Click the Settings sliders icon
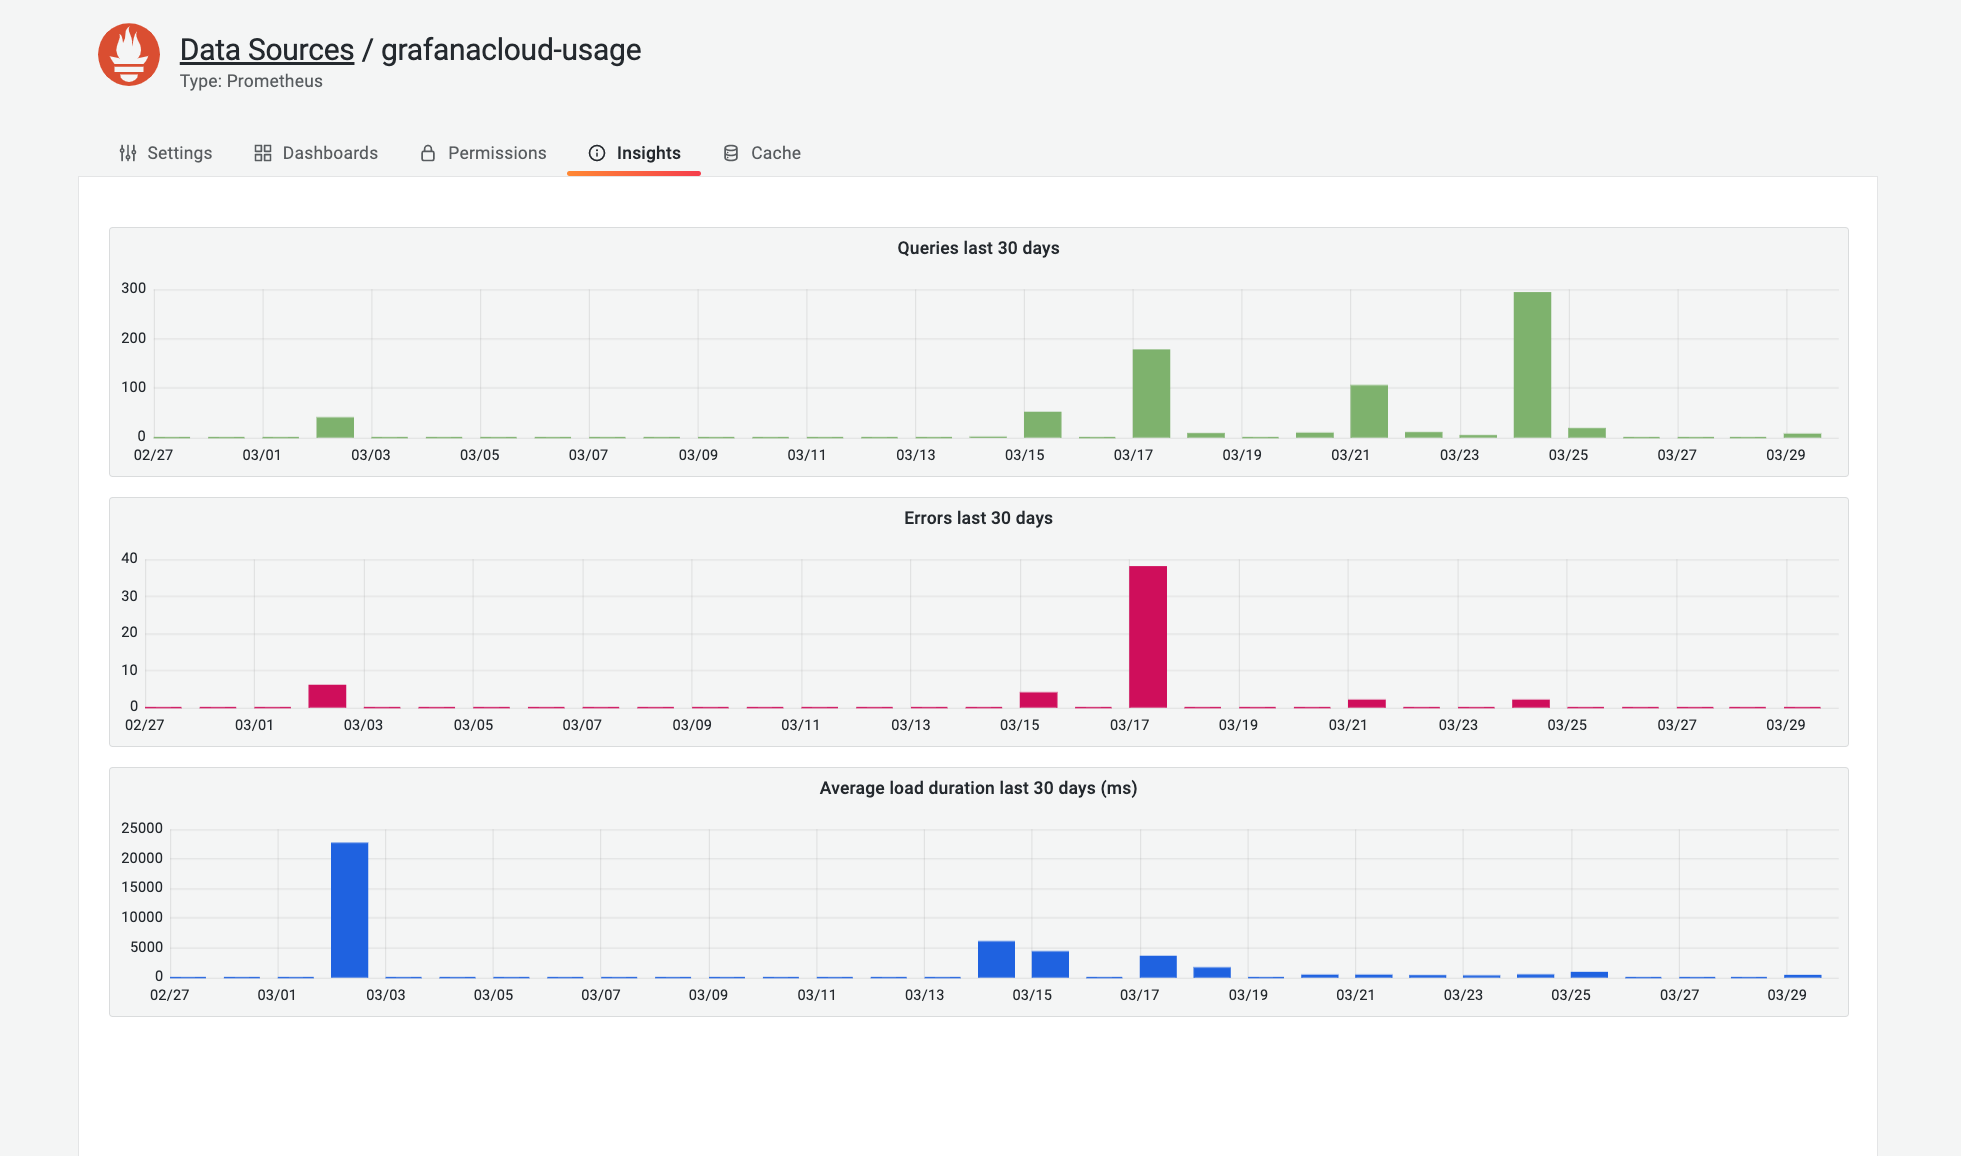 (x=128, y=153)
